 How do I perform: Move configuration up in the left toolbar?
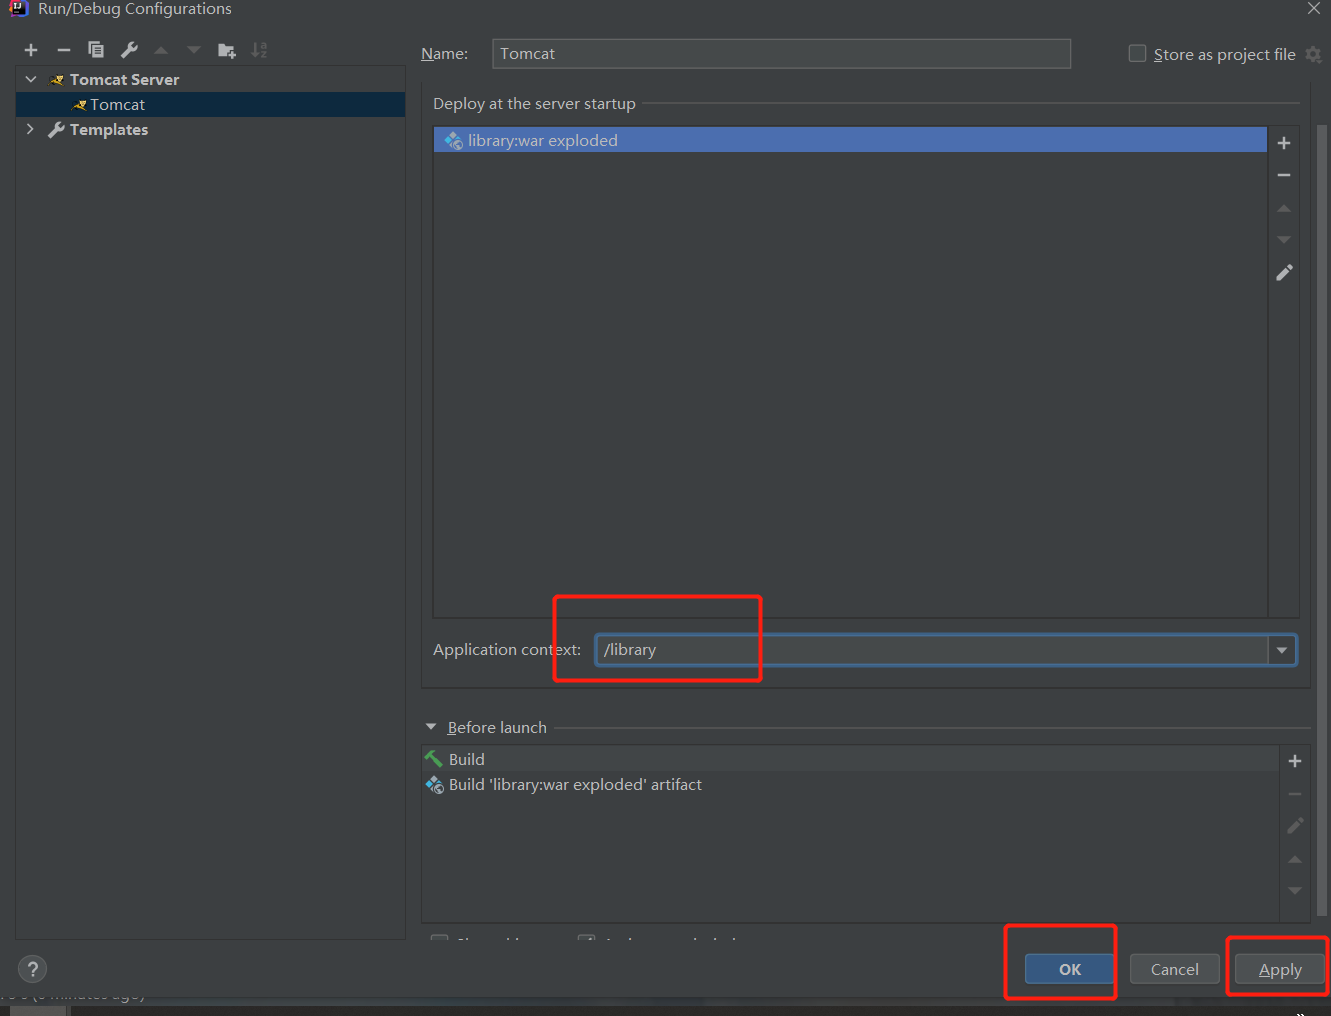click(161, 50)
